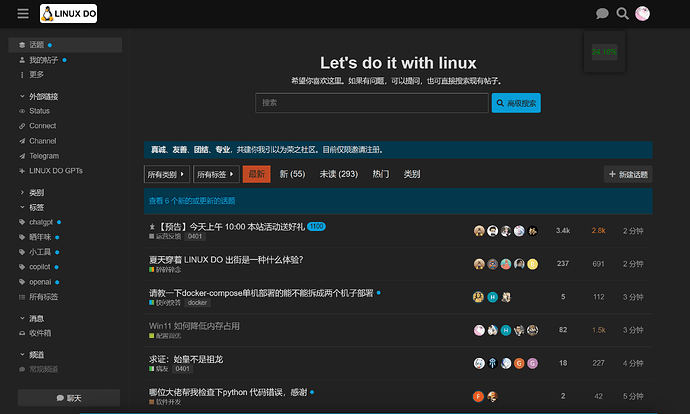
Task: Open 话题 in the sidebar
Action: [x=65, y=45]
